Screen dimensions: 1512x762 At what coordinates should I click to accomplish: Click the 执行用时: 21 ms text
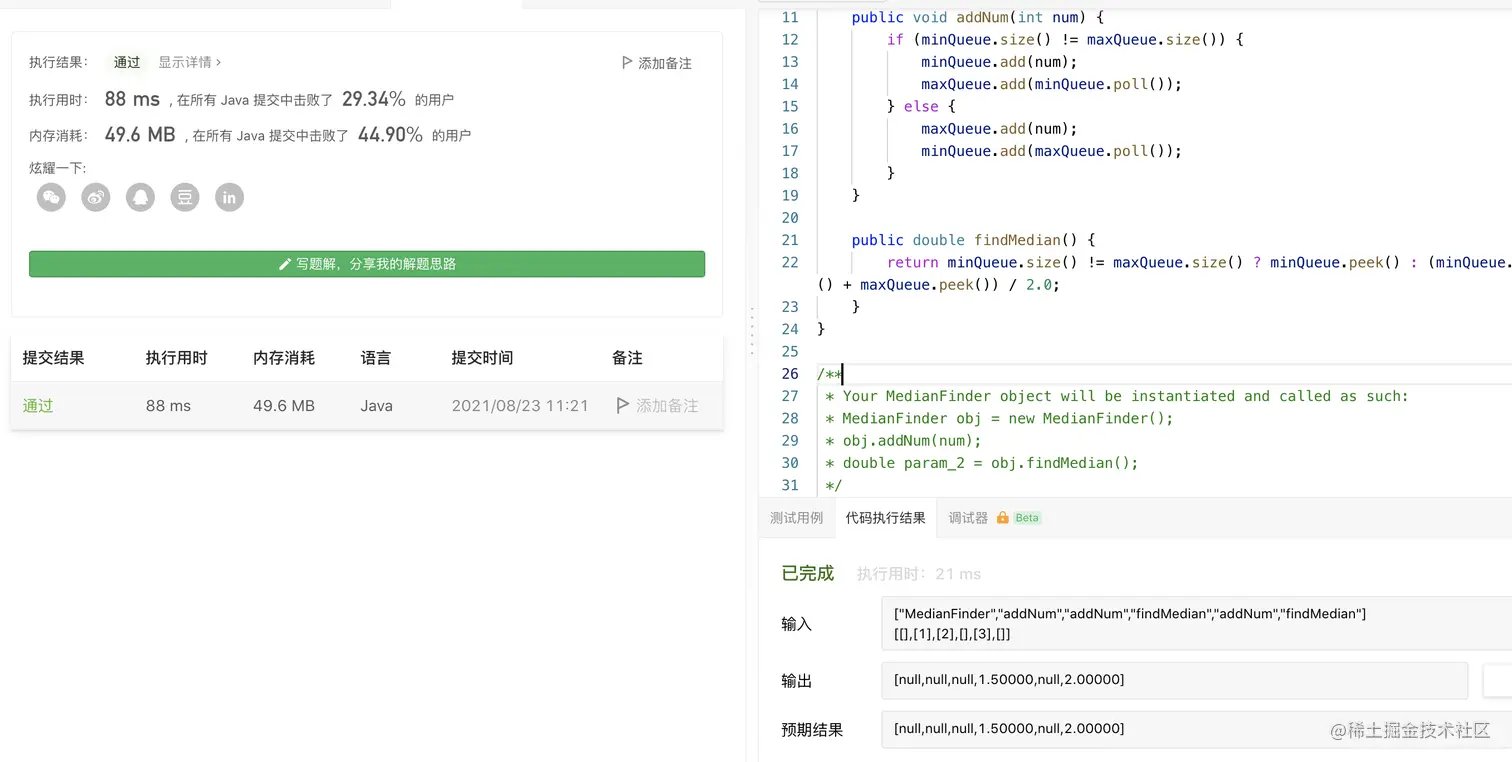point(919,574)
